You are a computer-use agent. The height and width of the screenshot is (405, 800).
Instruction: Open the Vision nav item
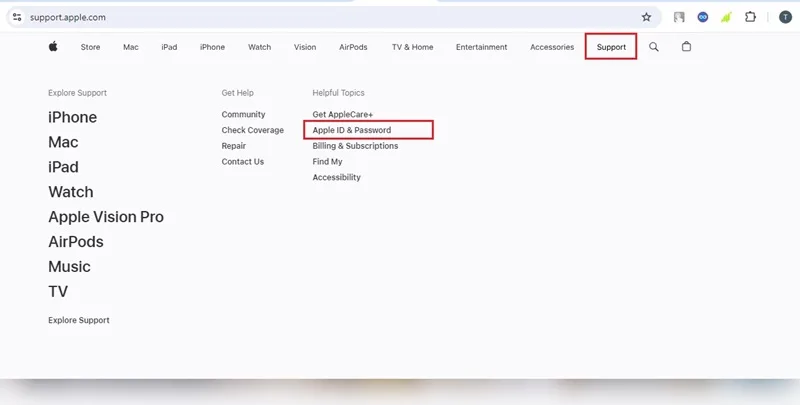[x=305, y=47]
